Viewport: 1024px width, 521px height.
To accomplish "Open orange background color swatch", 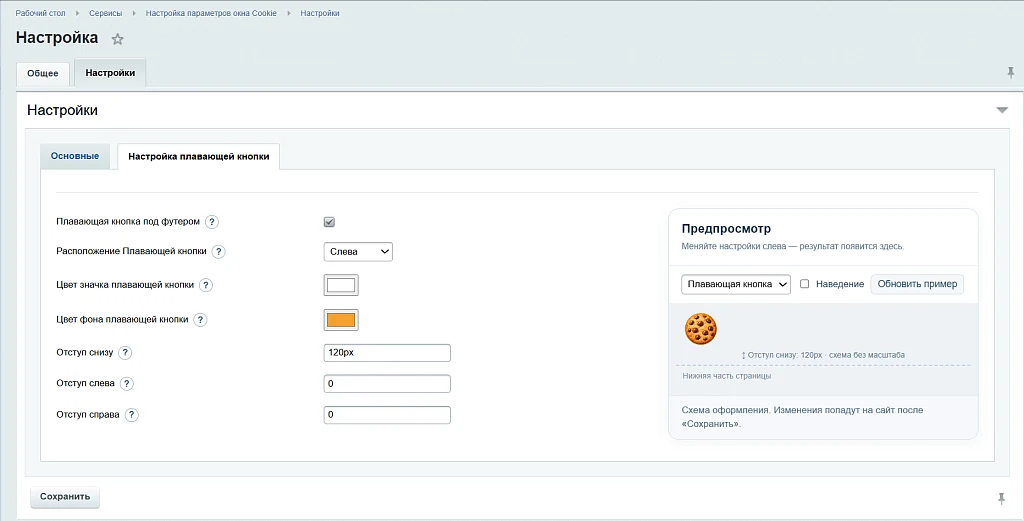I will click(341, 320).
